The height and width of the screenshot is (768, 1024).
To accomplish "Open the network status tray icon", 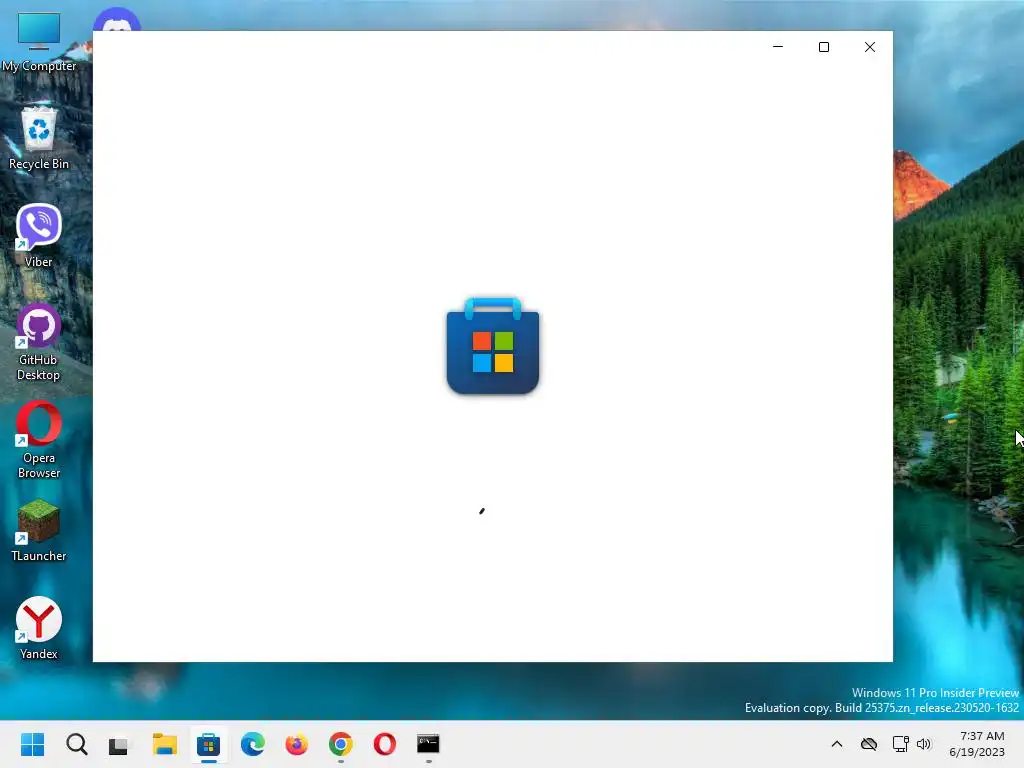I will click(x=901, y=744).
